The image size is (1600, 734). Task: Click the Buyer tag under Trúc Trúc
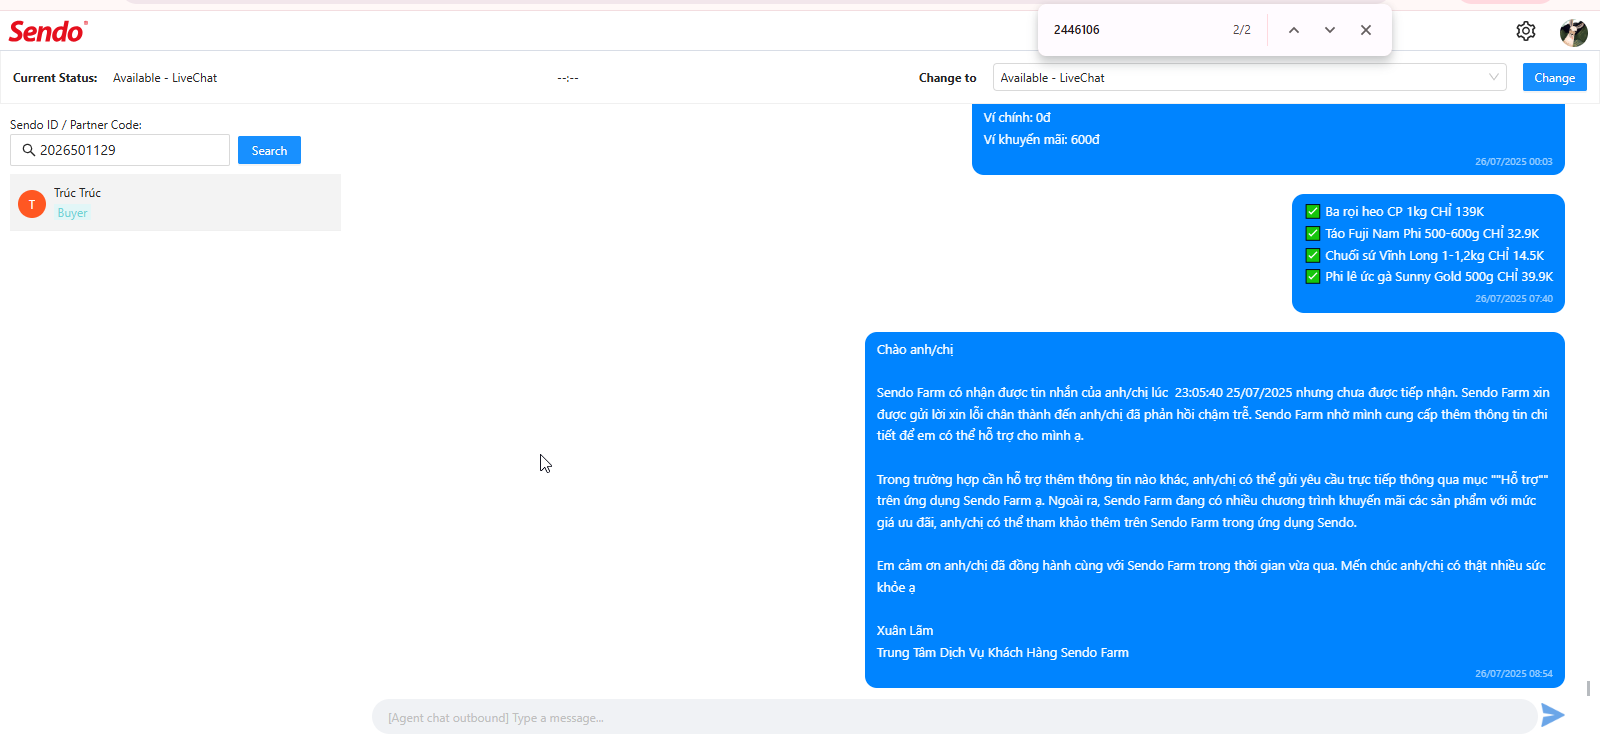click(72, 213)
